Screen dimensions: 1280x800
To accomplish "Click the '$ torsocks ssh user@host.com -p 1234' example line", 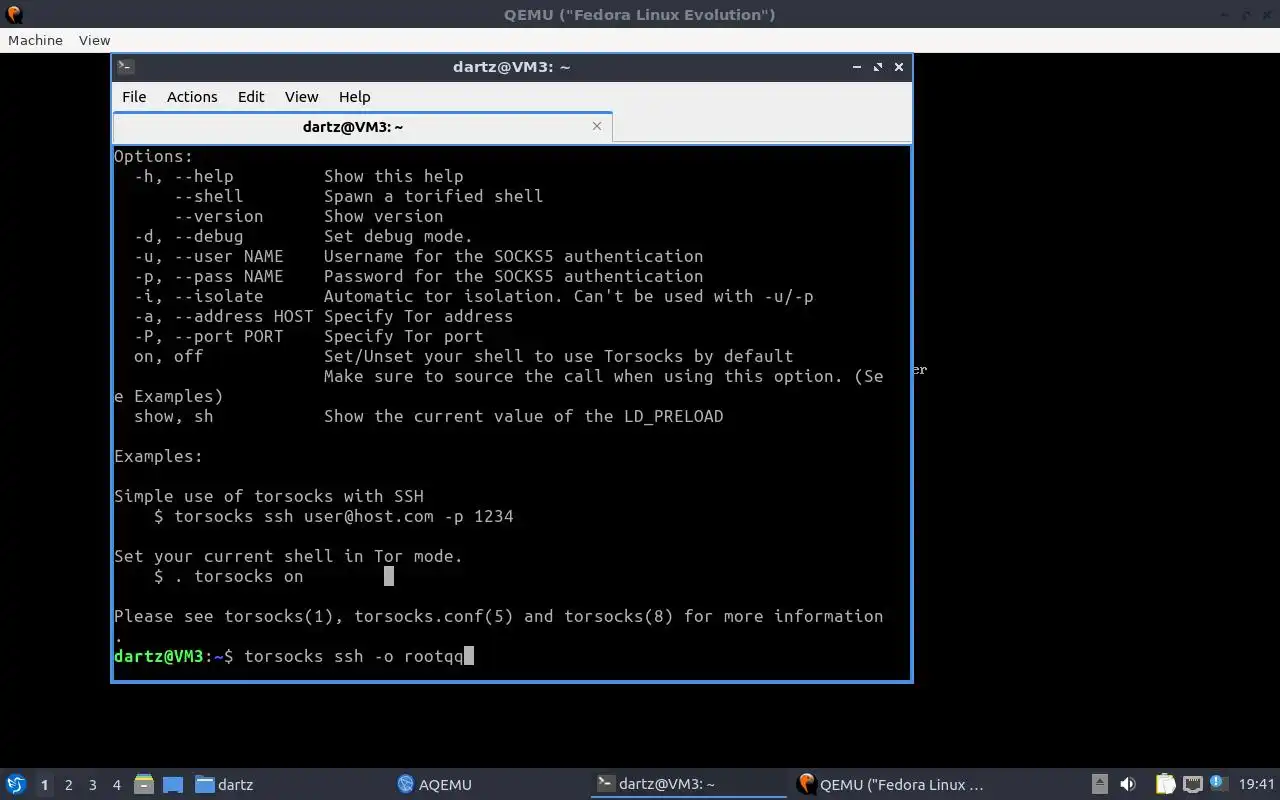I will 334,516.
